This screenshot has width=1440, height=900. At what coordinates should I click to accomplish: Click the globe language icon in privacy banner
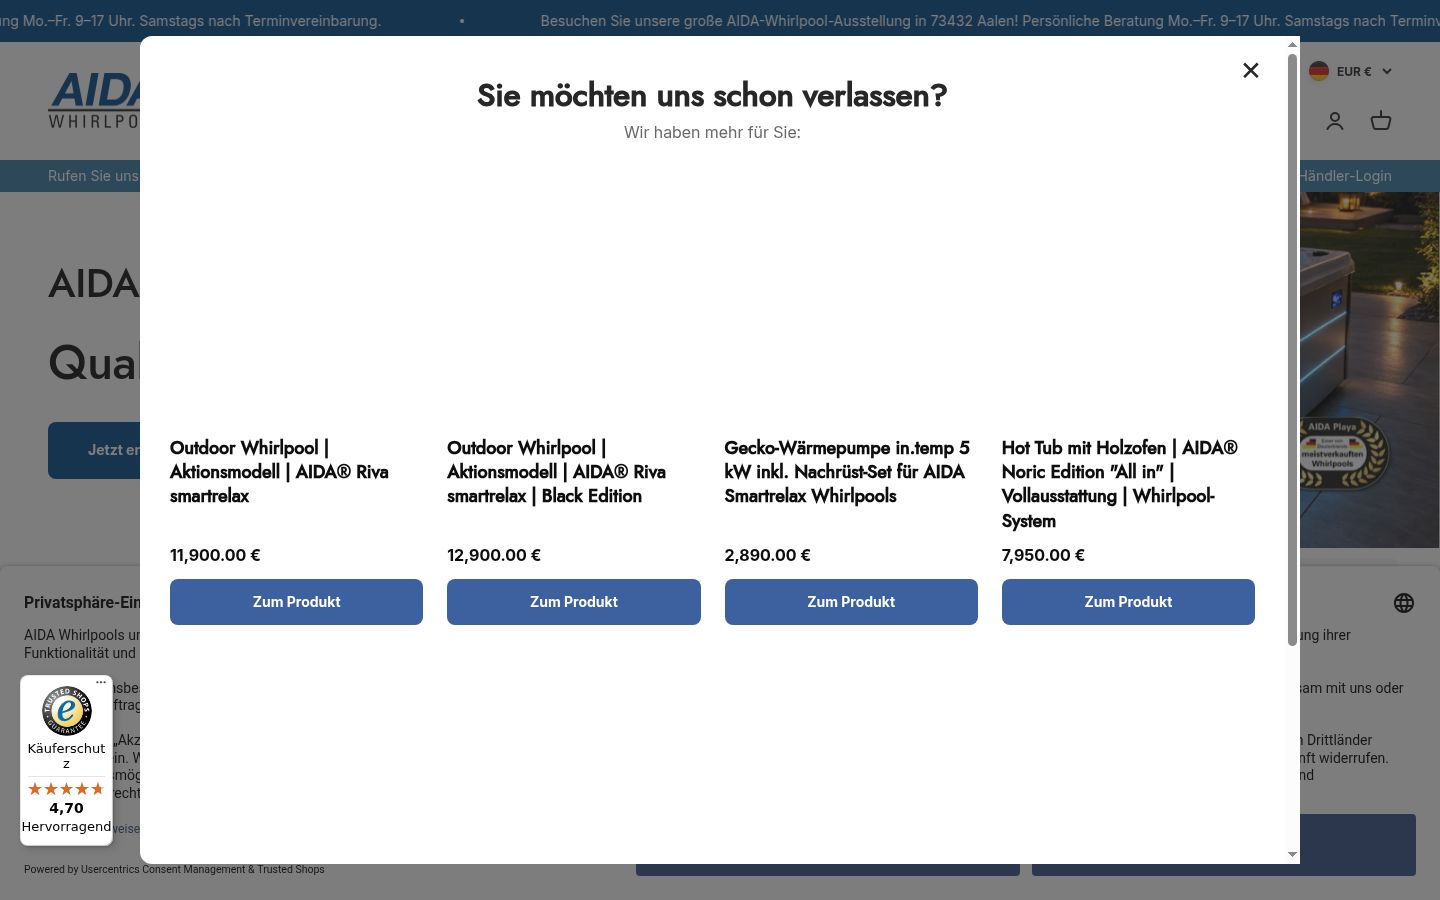pos(1404,603)
